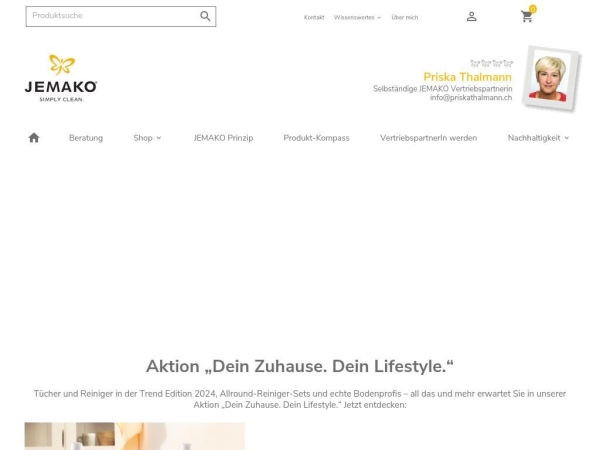This screenshot has height=450, width=600.
Task: Click the JEMAKO butterfly logo
Action: tap(61, 78)
